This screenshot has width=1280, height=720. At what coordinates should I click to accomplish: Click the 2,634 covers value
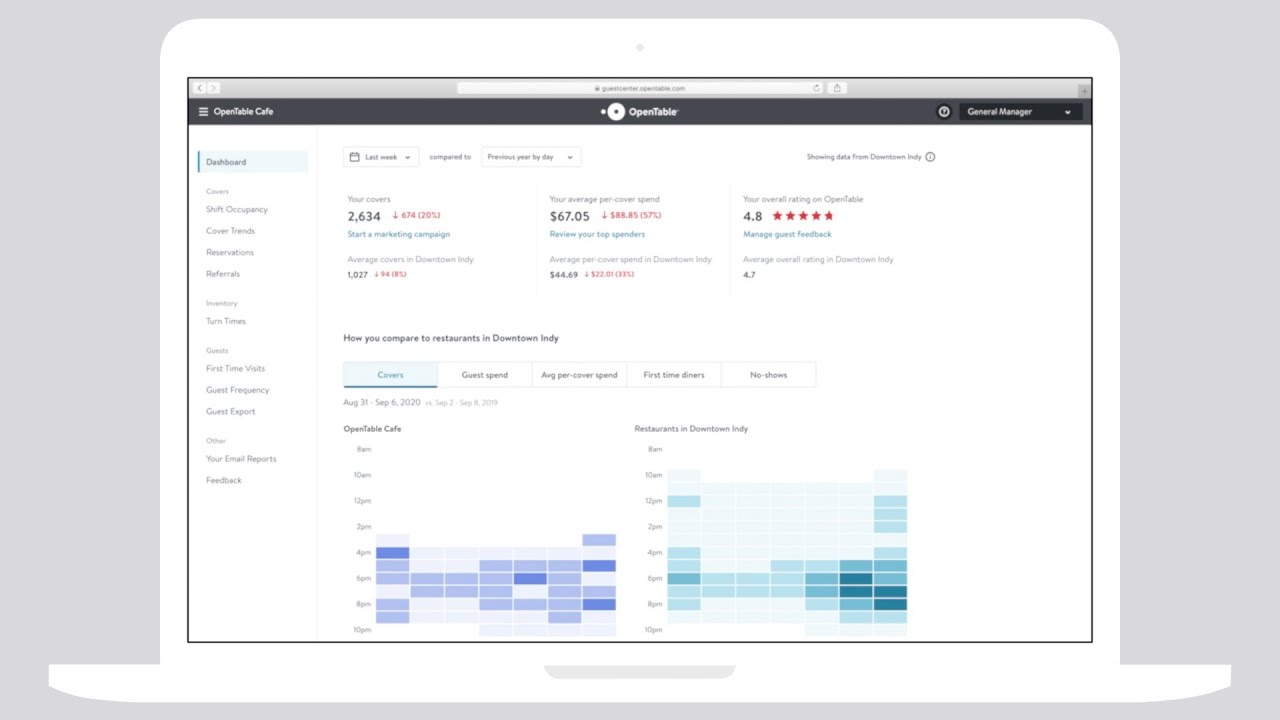point(364,216)
